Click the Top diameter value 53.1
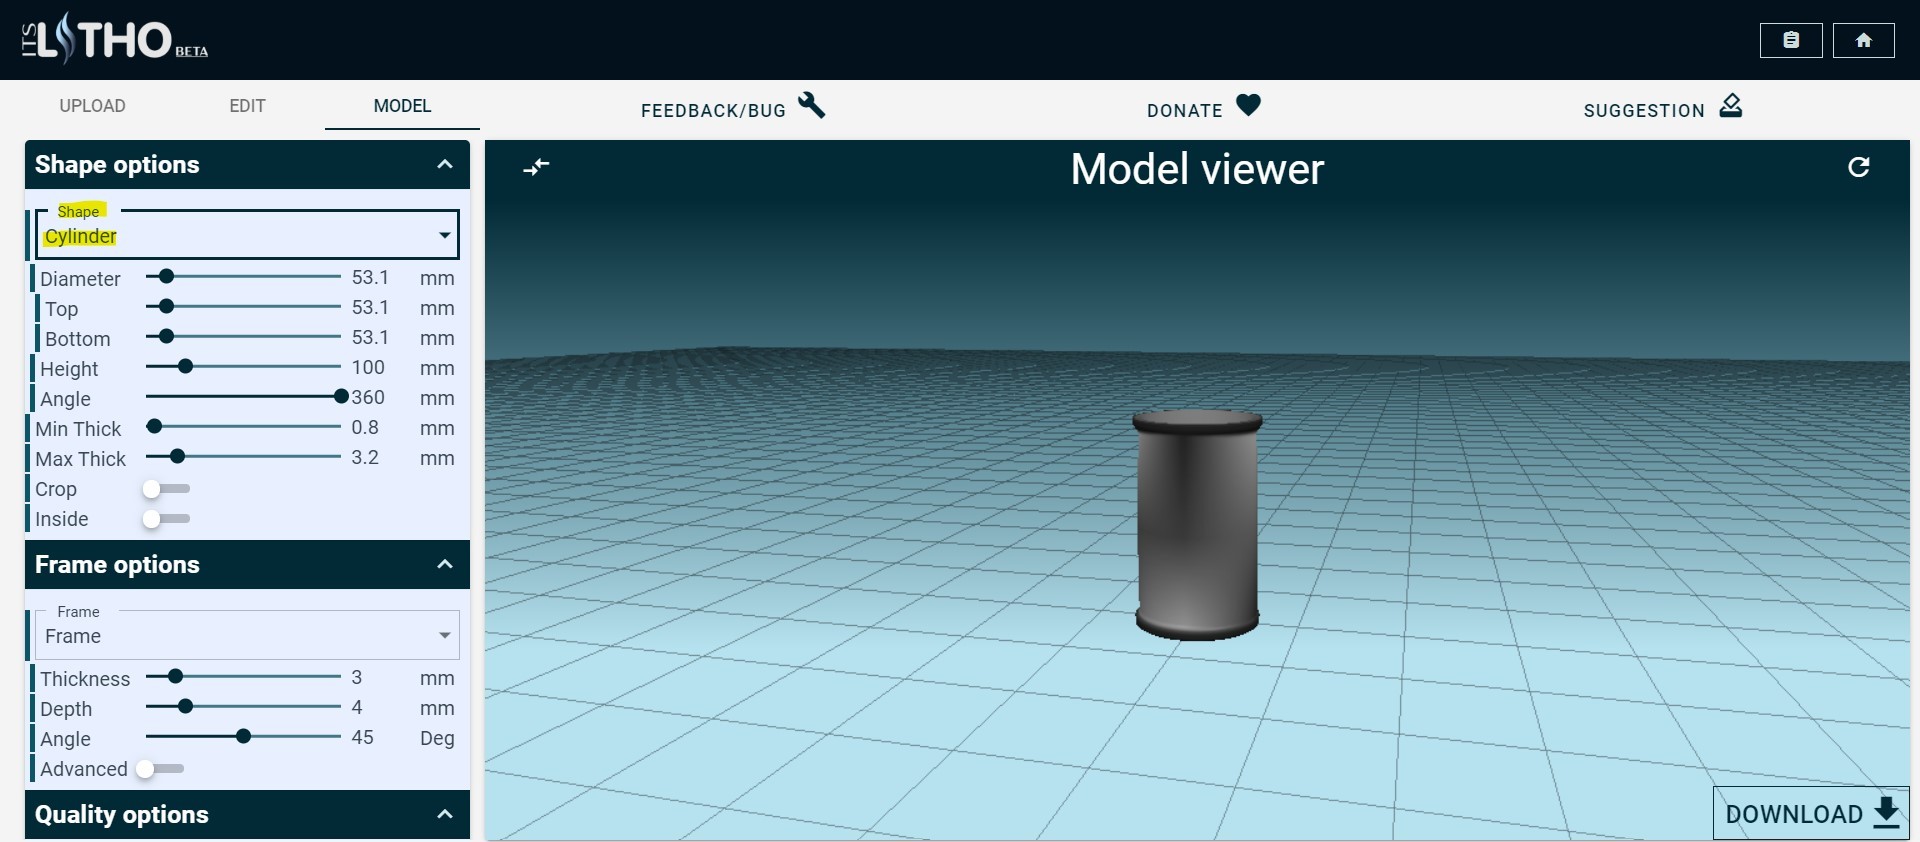The width and height of the screenshot is (1920, 842). 370,307
